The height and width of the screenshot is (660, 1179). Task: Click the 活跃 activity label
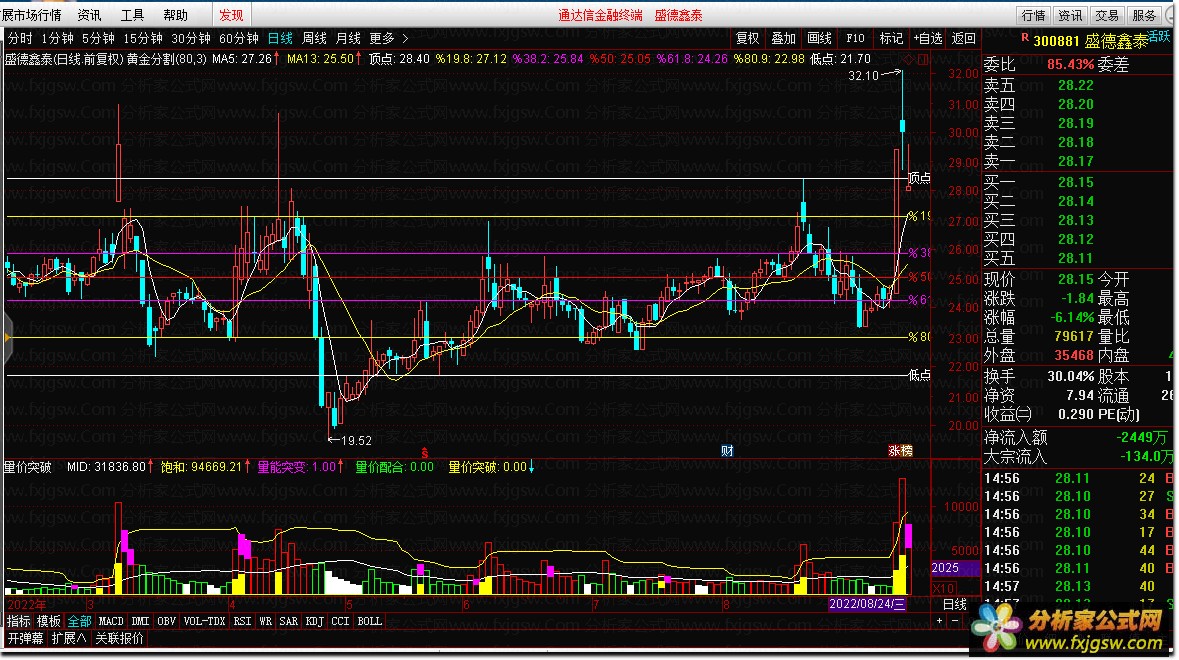(x=1159, y=36)
